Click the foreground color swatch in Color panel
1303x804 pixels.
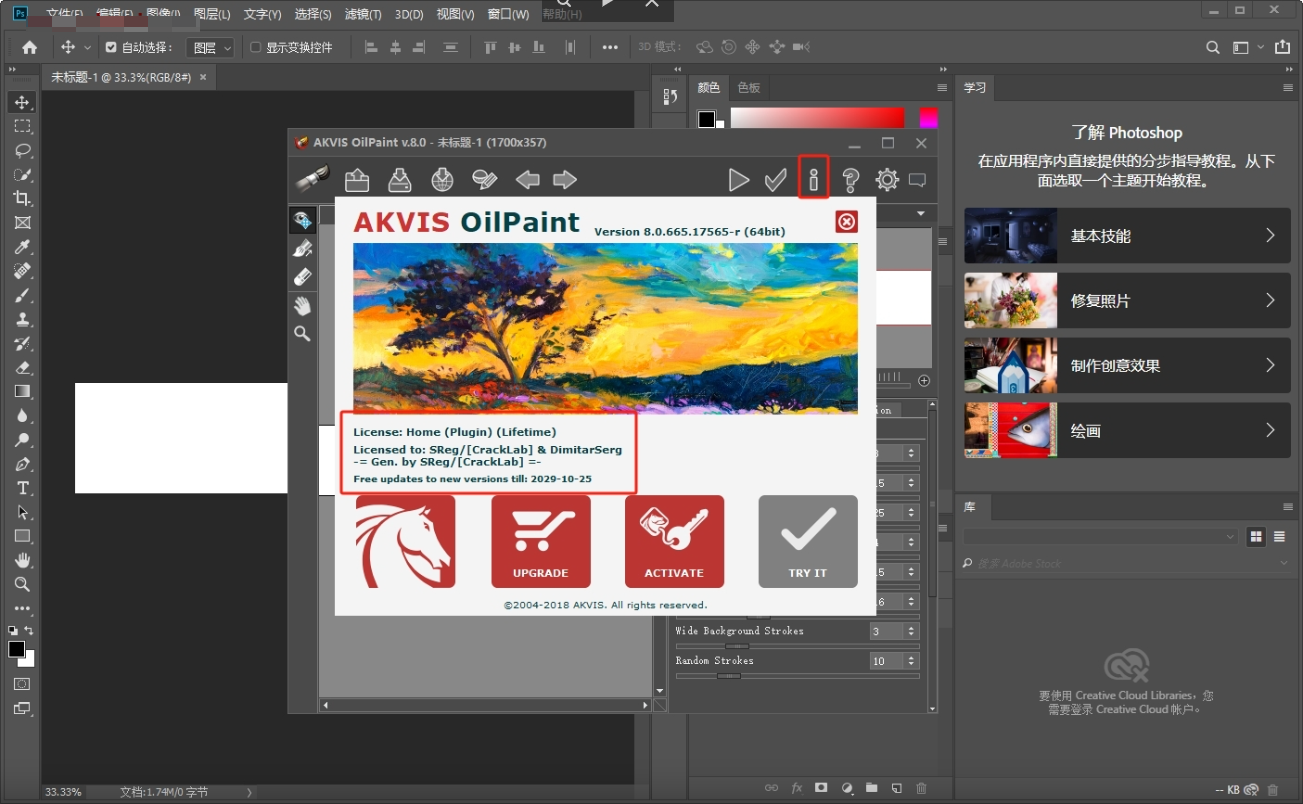click(707, 120)
